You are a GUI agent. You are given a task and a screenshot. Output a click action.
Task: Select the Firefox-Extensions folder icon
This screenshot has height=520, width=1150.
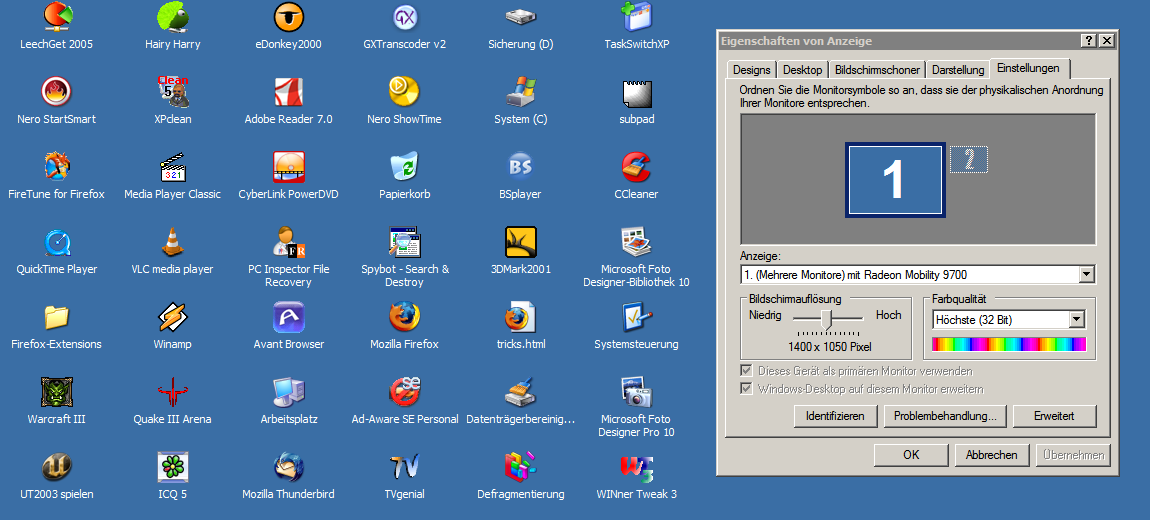pos(56,317)
